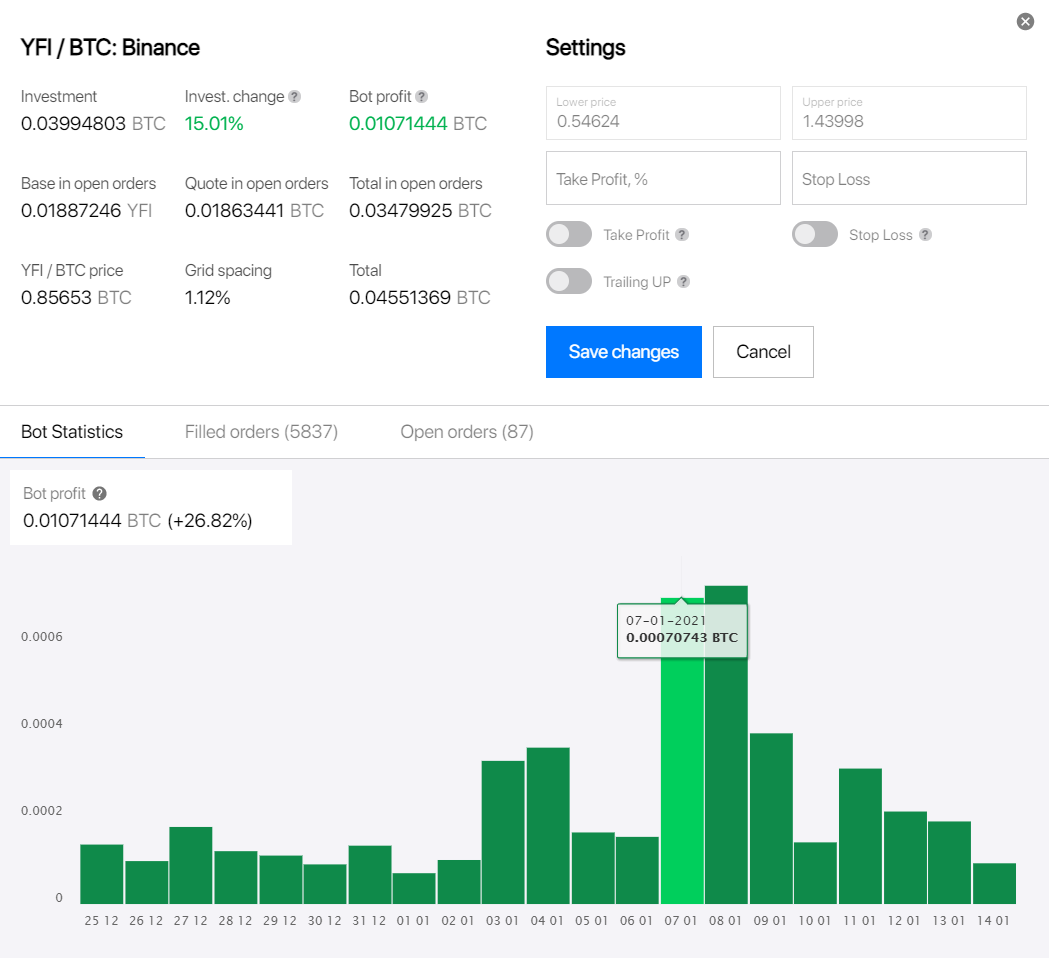Click the 0.04551369 BTC total value
This screenshot has width=1049, height=959.
pos(419,298)
